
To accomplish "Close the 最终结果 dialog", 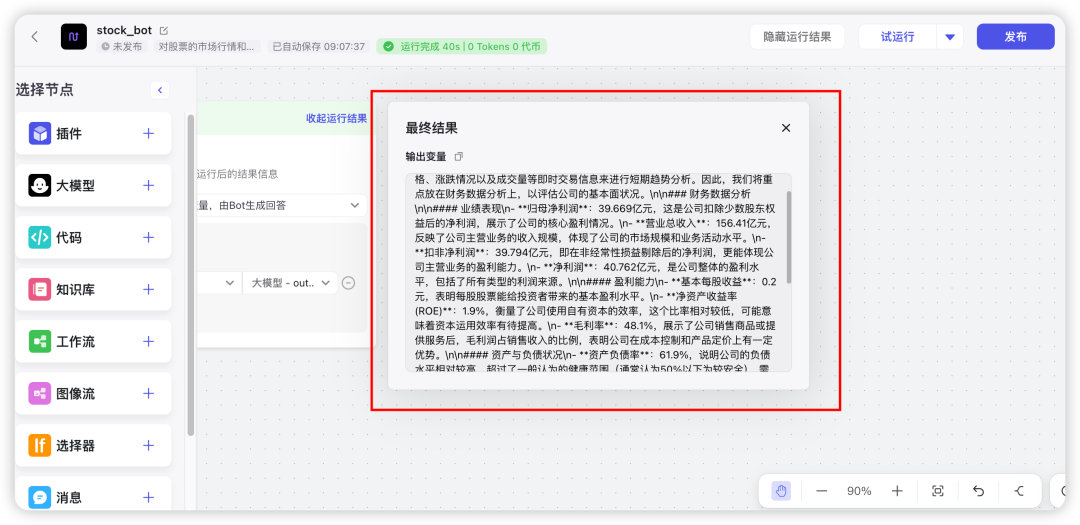I will coord(786,128).
